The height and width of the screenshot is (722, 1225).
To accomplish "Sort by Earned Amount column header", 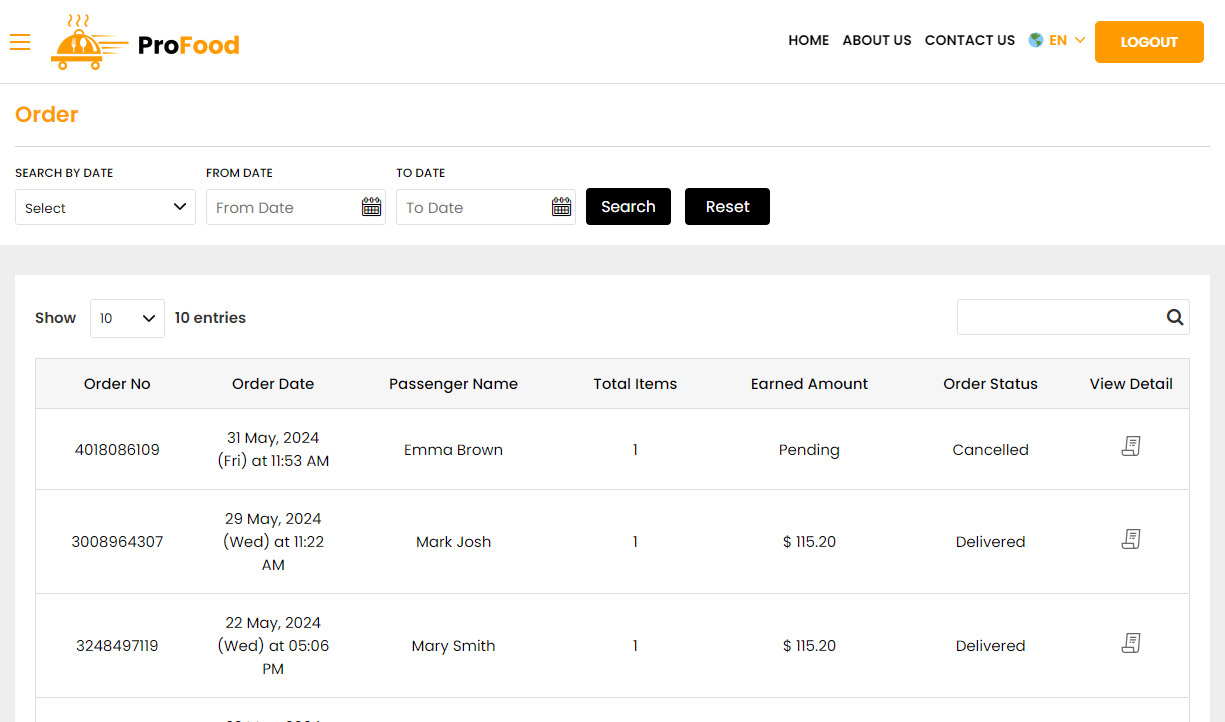I will coord(809,384).
